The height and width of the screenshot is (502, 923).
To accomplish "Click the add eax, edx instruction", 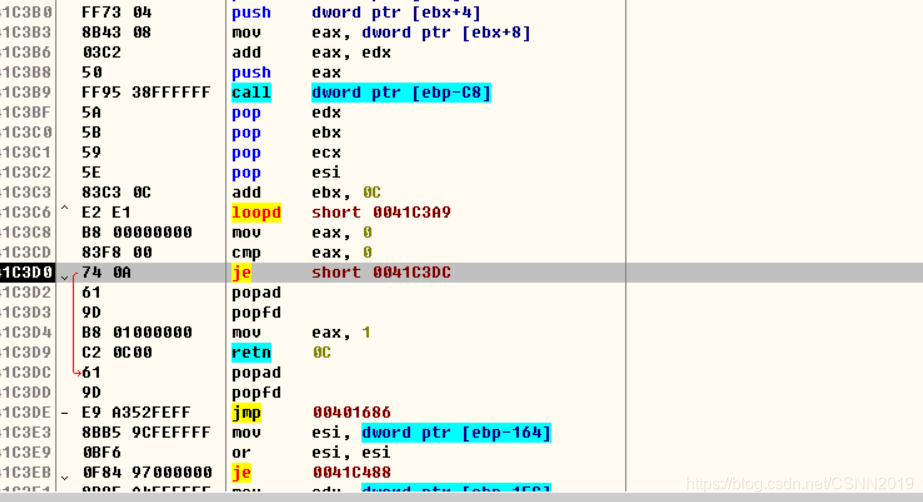I will [x=311, y=52].
